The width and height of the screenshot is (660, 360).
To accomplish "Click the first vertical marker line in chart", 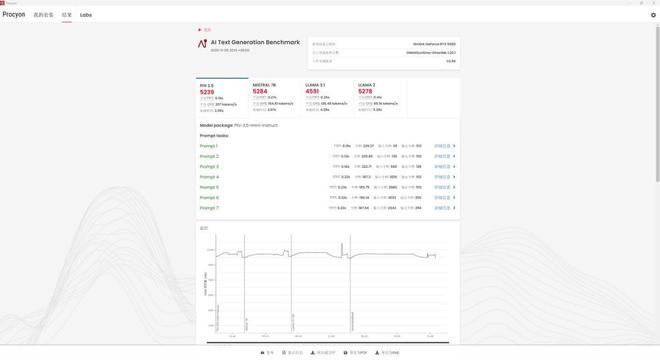I will pyautogui.click(x=216, y=283).
